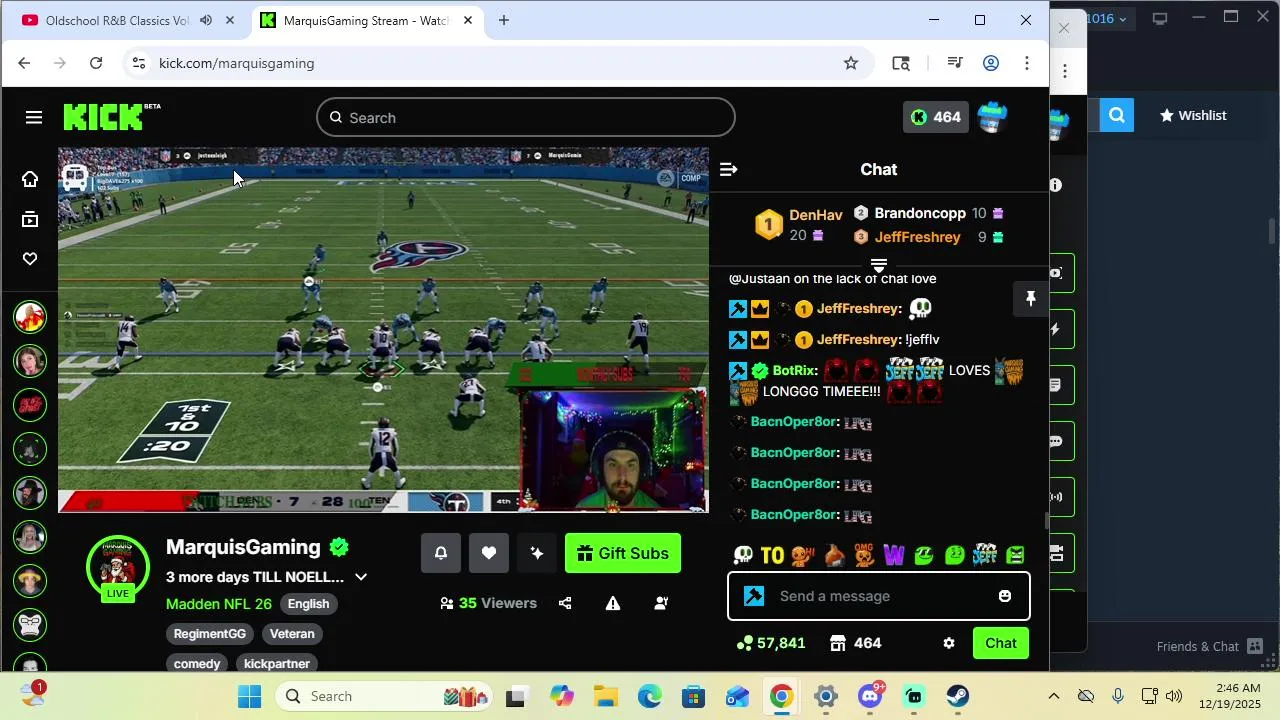This screenshot has height=720, width=1280.
Task: Insert the skull emote in chat
Action: pos(743,554)
